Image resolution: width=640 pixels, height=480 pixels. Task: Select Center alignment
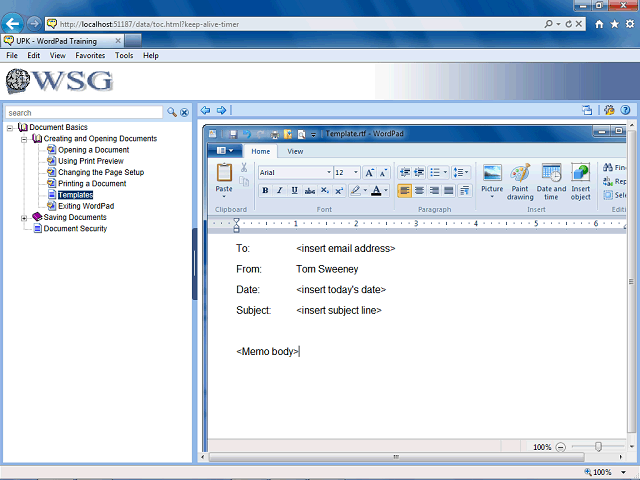[x=419, y=191]
